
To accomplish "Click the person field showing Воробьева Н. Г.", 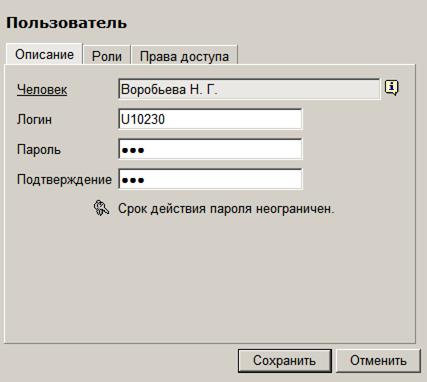I will pyautogui.click(x=249, y=89).
